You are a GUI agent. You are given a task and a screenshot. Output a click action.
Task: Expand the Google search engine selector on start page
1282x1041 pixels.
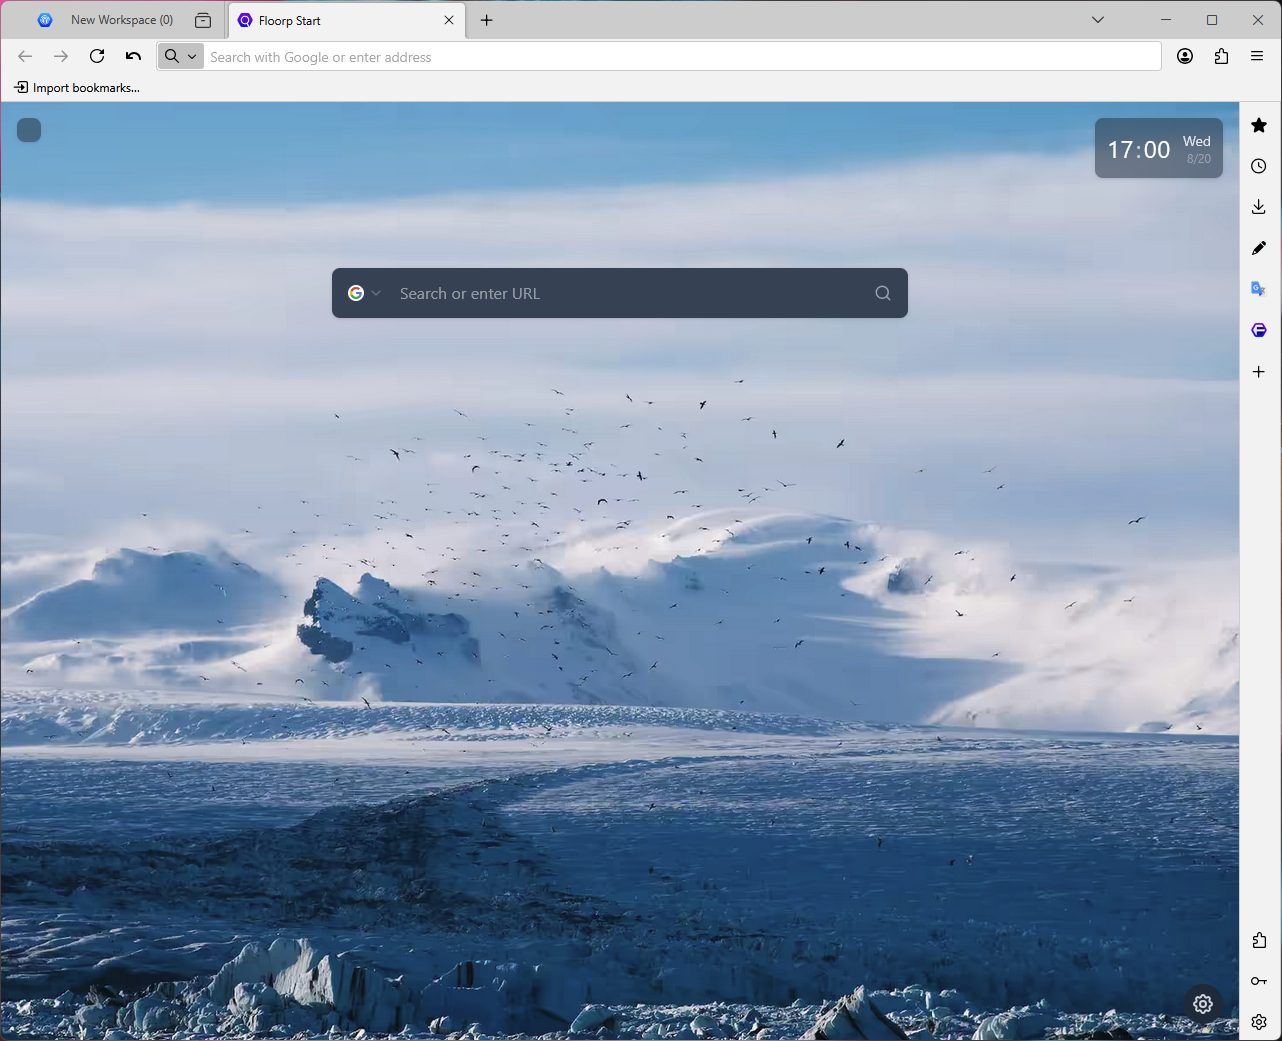pyautogui.click(x=365, y=293)
